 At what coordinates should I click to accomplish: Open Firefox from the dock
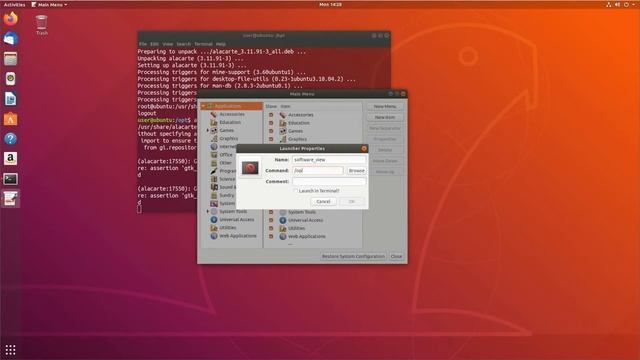11,19
